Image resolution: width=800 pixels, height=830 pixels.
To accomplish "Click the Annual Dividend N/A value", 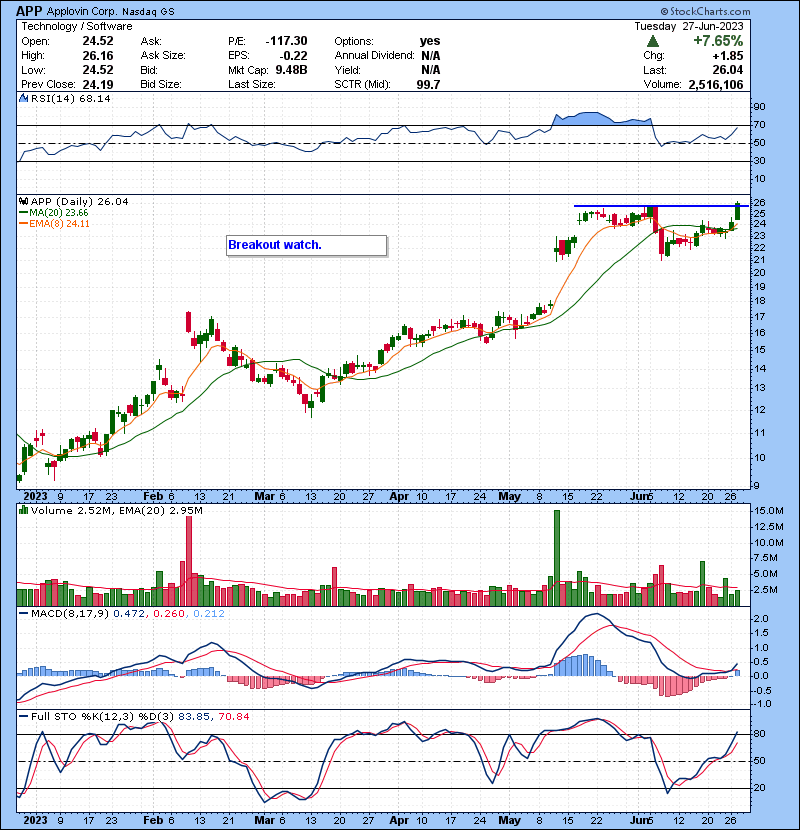I will pyautogui.click(x=430, y=55).
